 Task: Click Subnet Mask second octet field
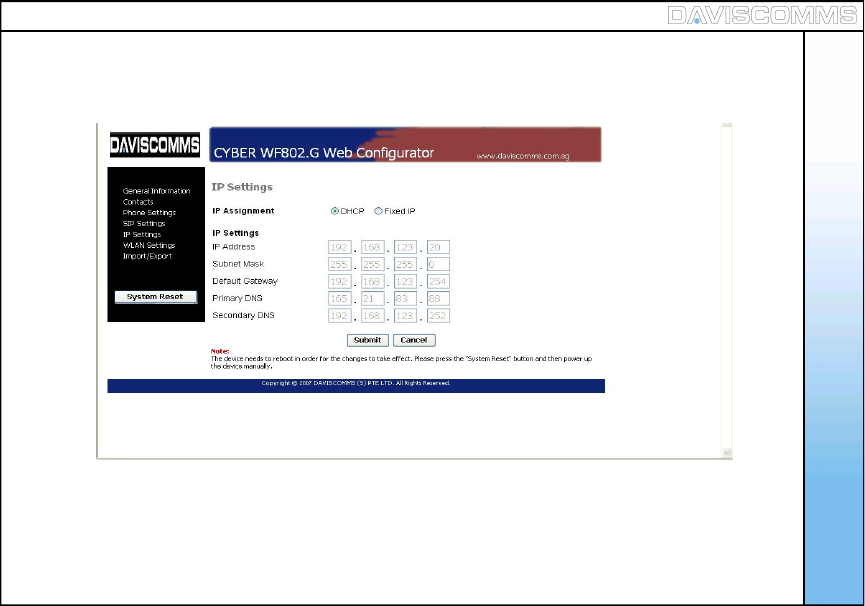click(372, 264)
